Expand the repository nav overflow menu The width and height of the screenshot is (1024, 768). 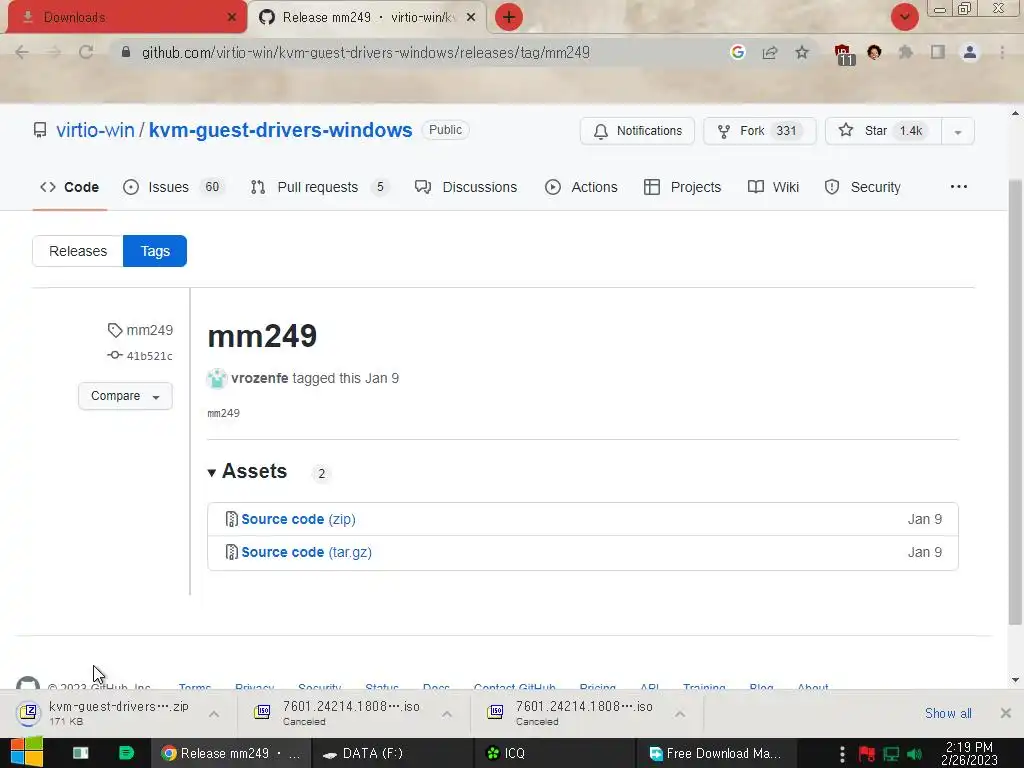[959, 187]
